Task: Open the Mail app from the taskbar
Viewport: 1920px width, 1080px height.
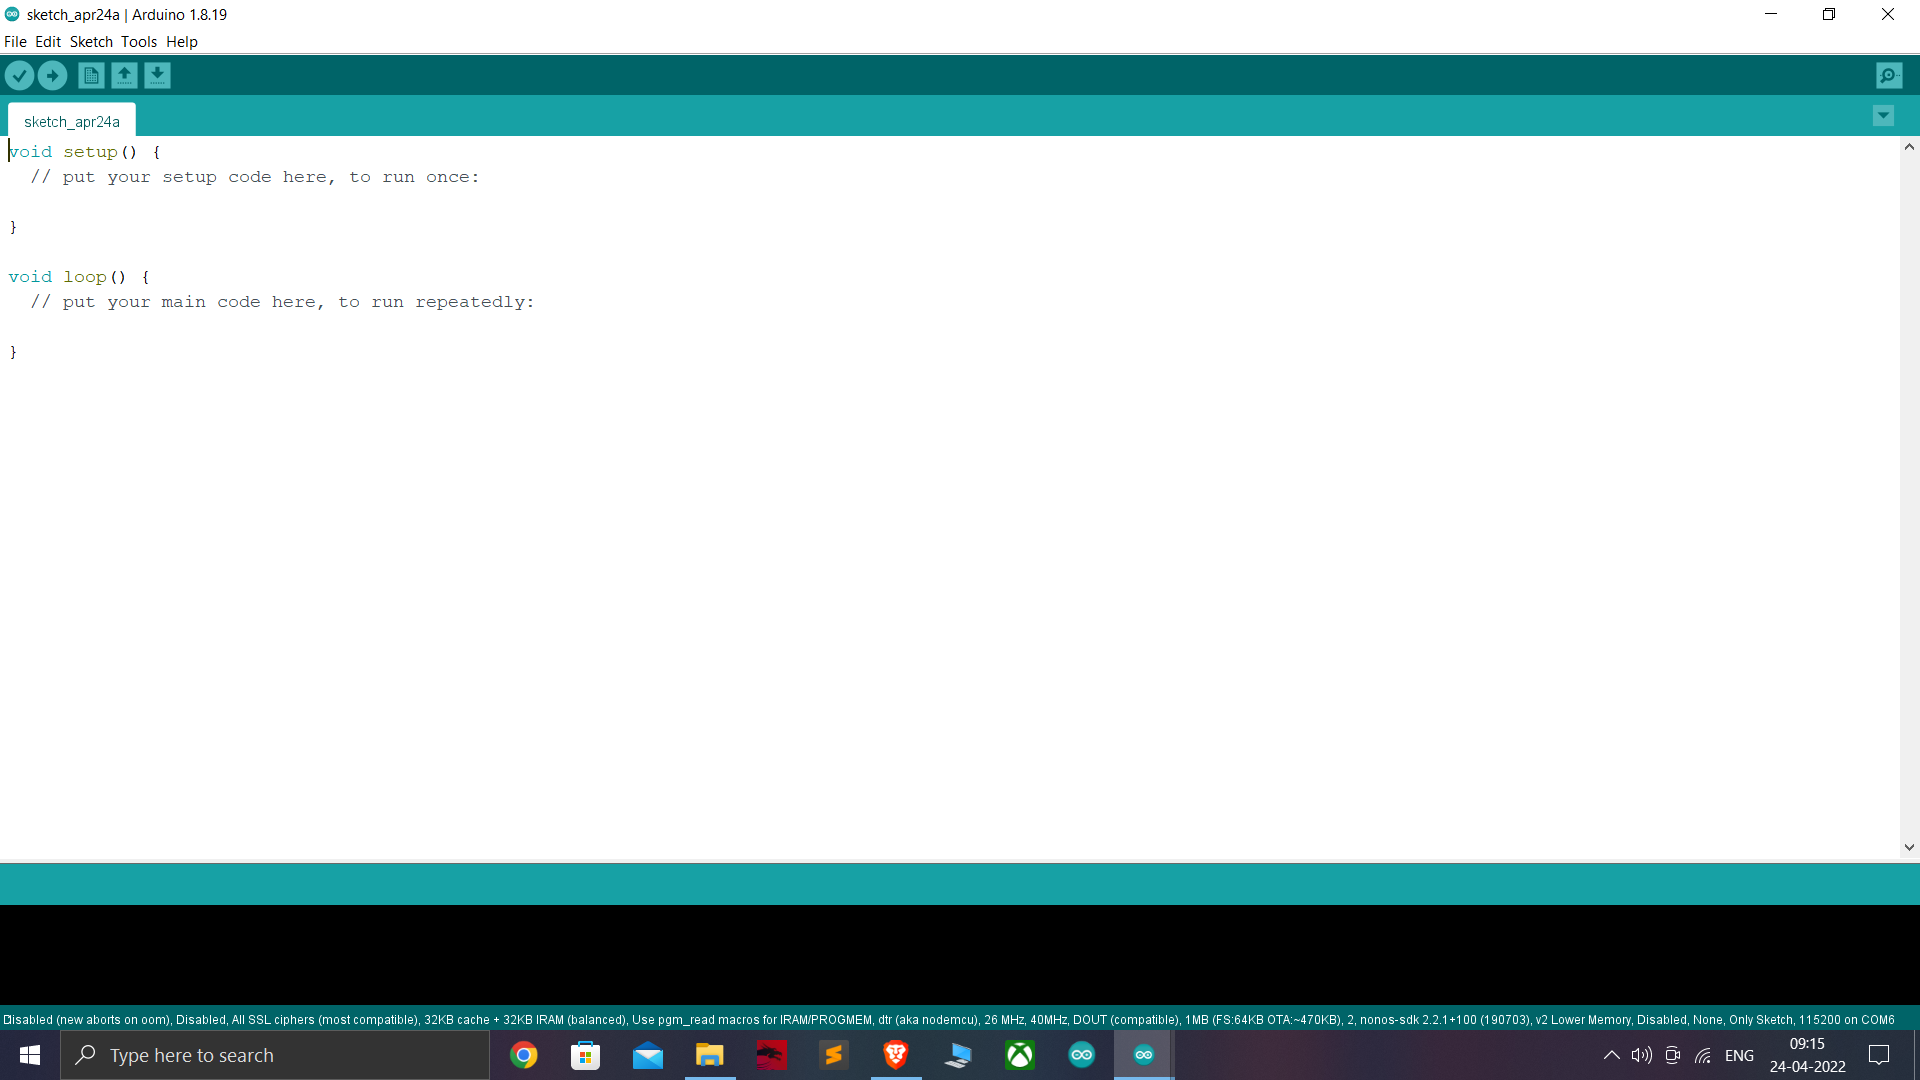Action: 648,1055
